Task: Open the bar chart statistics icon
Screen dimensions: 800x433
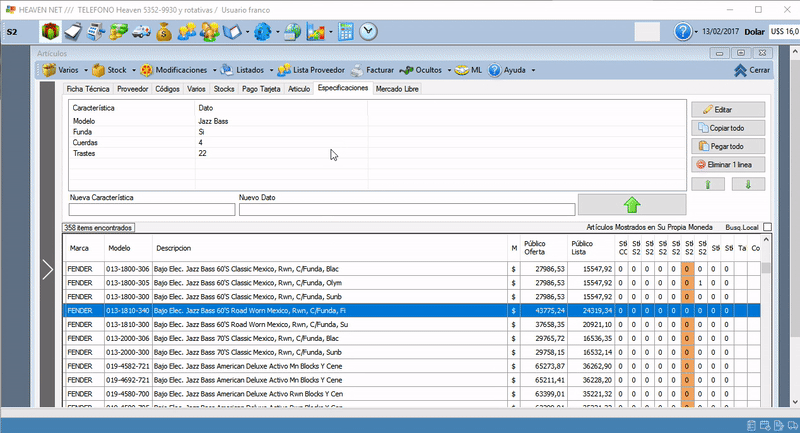Action: click(x=316, y=32)
